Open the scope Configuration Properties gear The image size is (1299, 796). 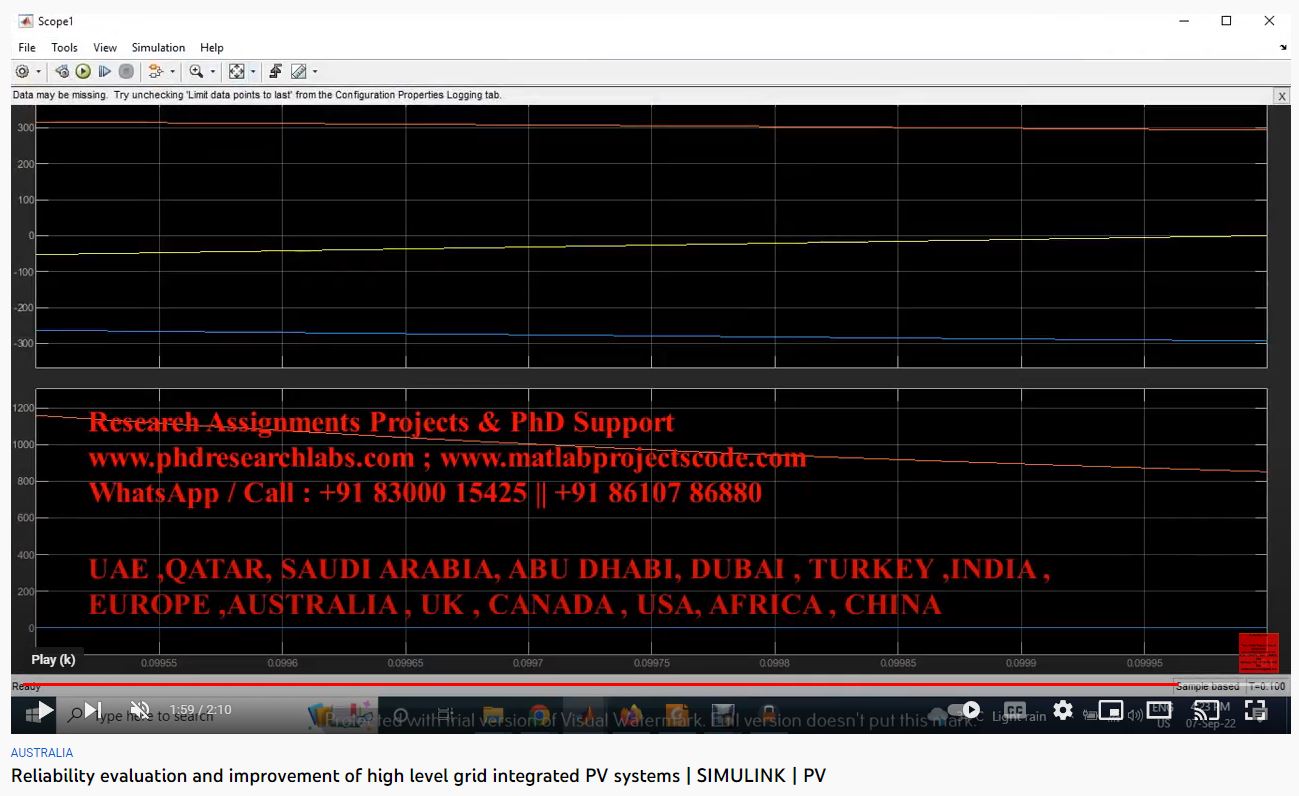[x=22, y=72]
